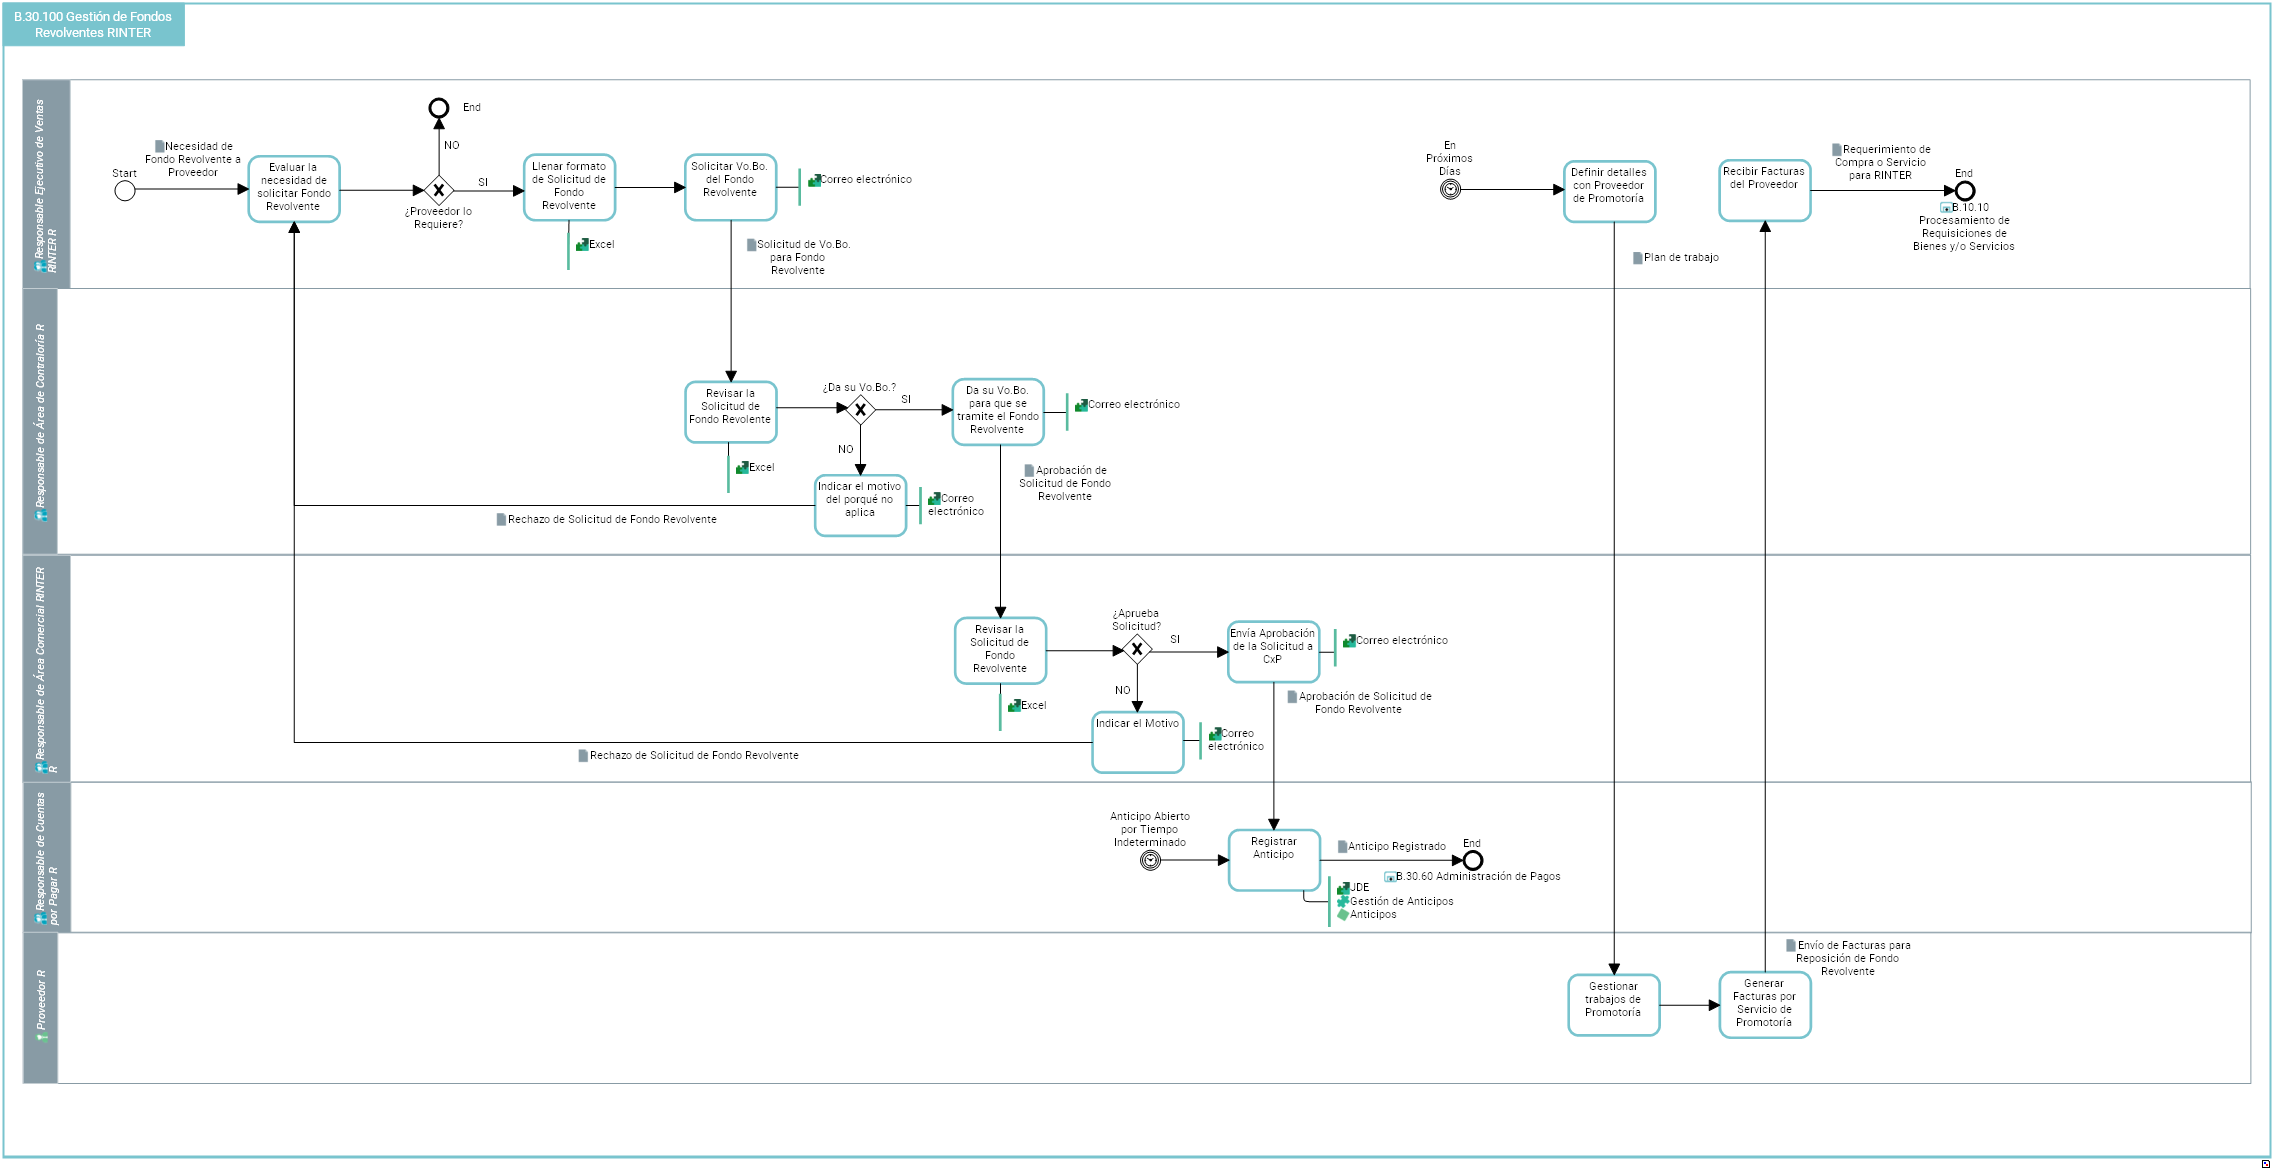2272x1169 pixels.
Task: Click the 'Gestión de Anticipos' icon
Action: click(x=1343, y=901)
